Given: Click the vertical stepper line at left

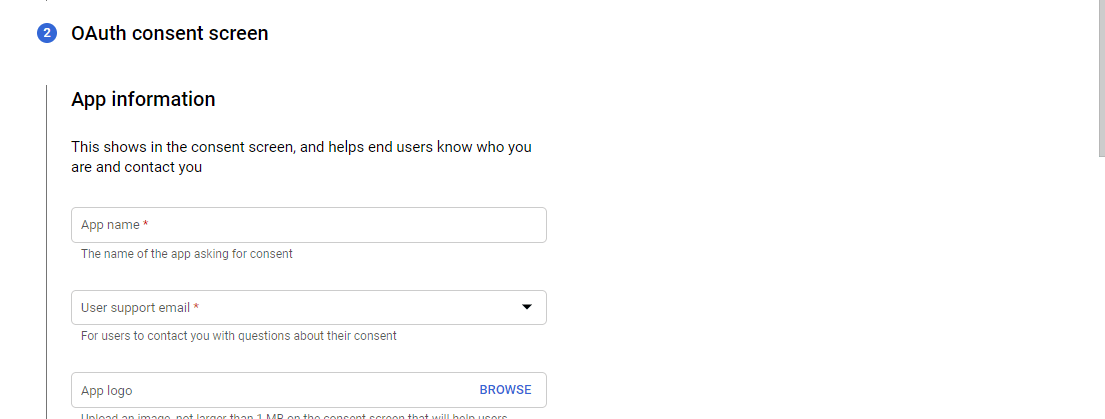Looking at the screenshot, I should point(47,250).
